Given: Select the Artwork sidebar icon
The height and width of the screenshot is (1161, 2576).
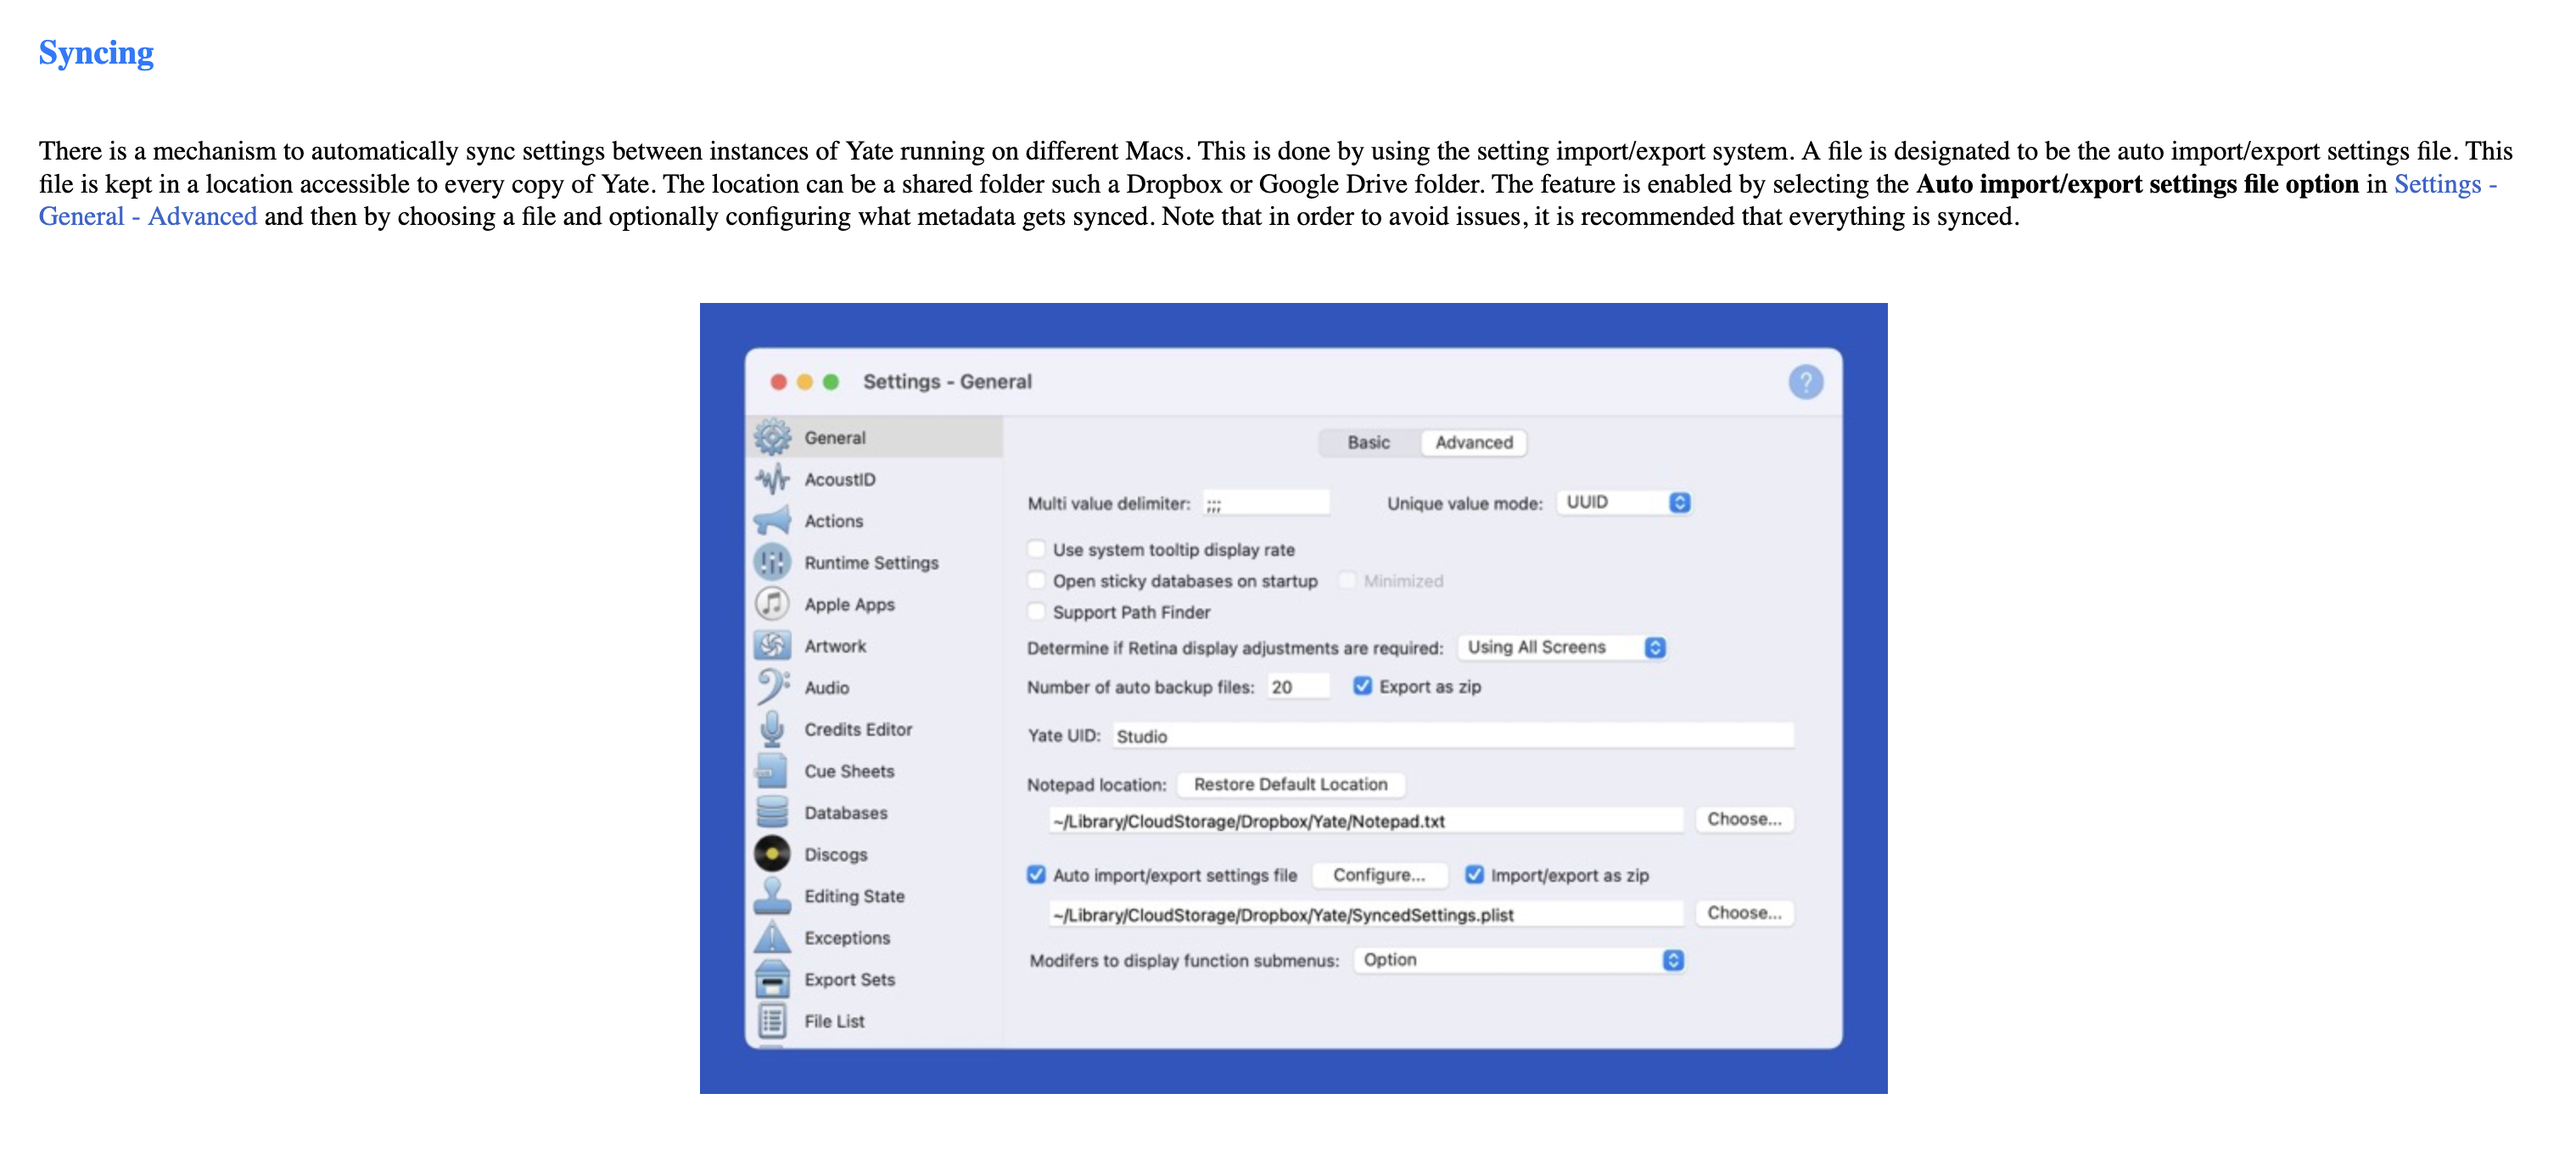Looking at the screenshot, I should tap(772, 646).
